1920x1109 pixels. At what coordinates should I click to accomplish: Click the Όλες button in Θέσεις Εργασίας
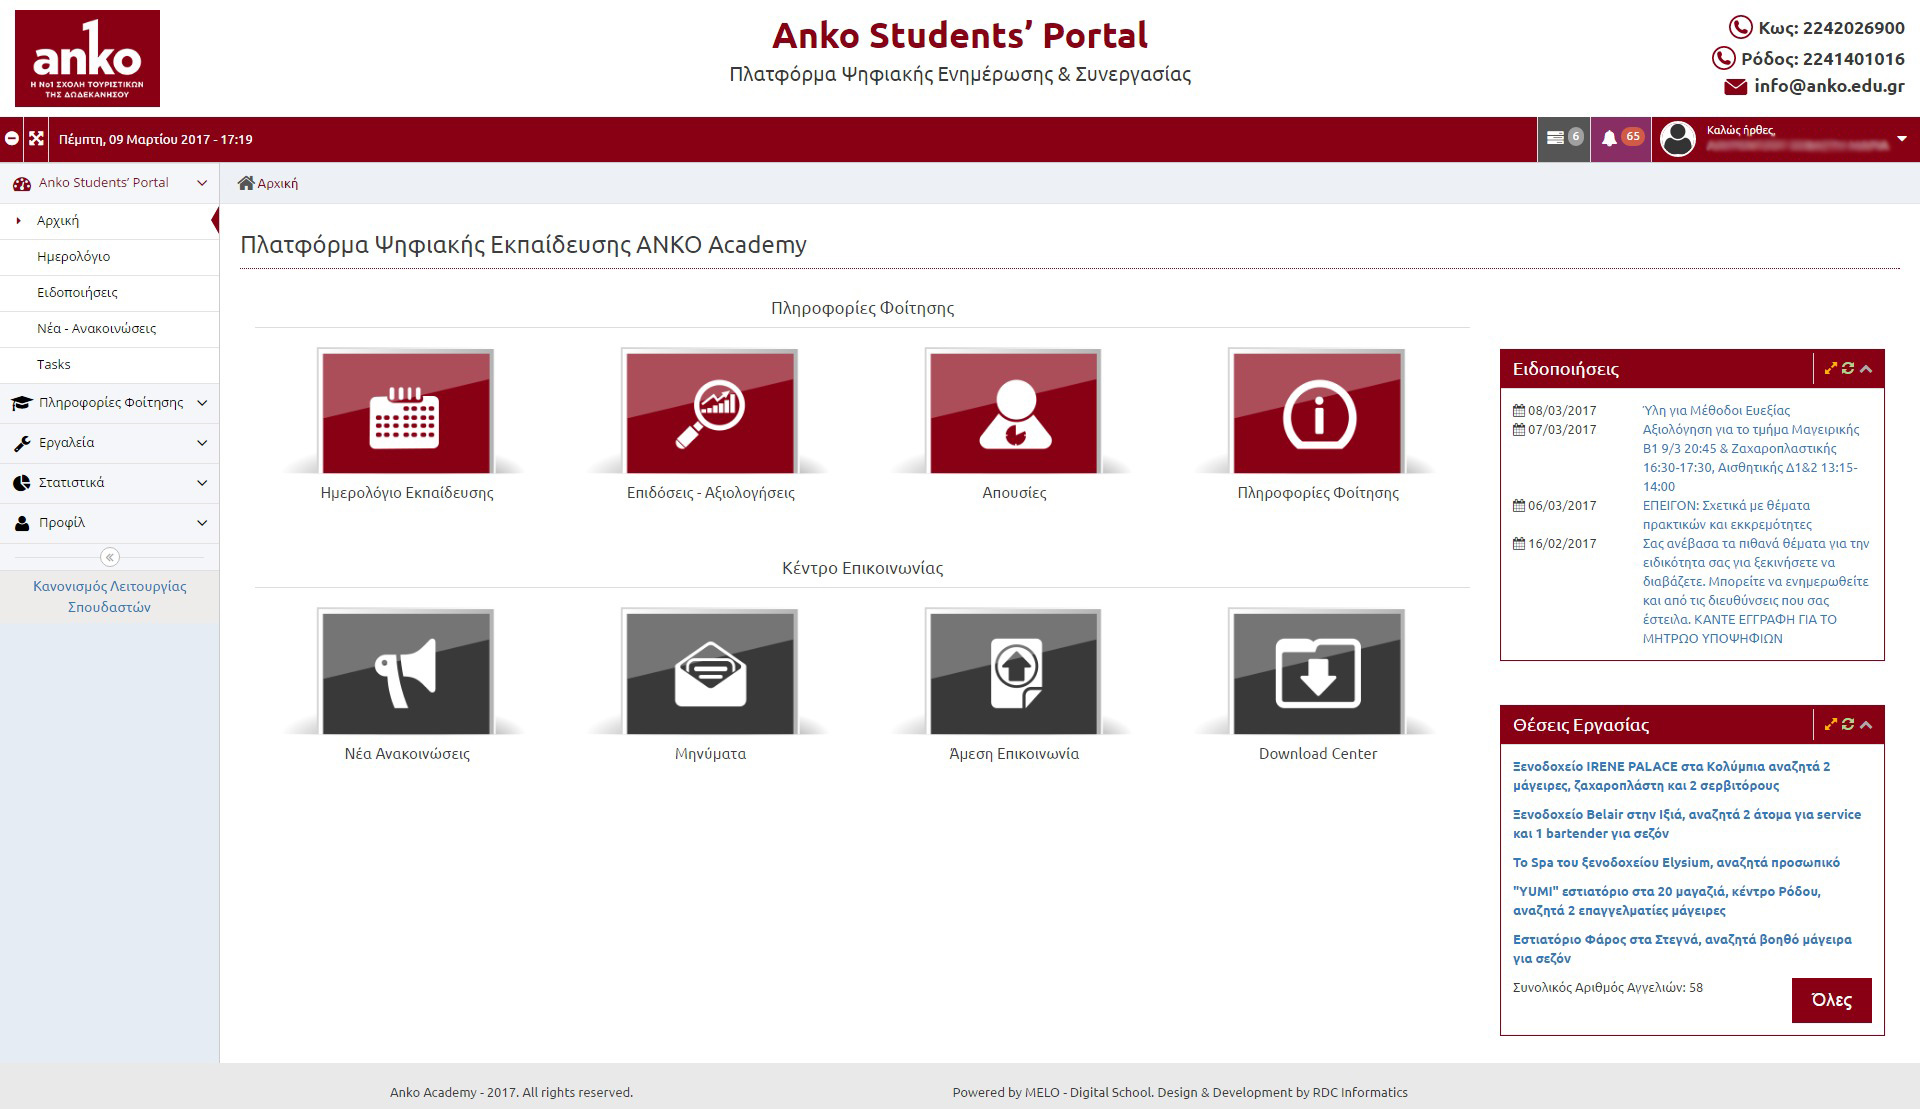pyautogui.click(x=1831, y=1000)
